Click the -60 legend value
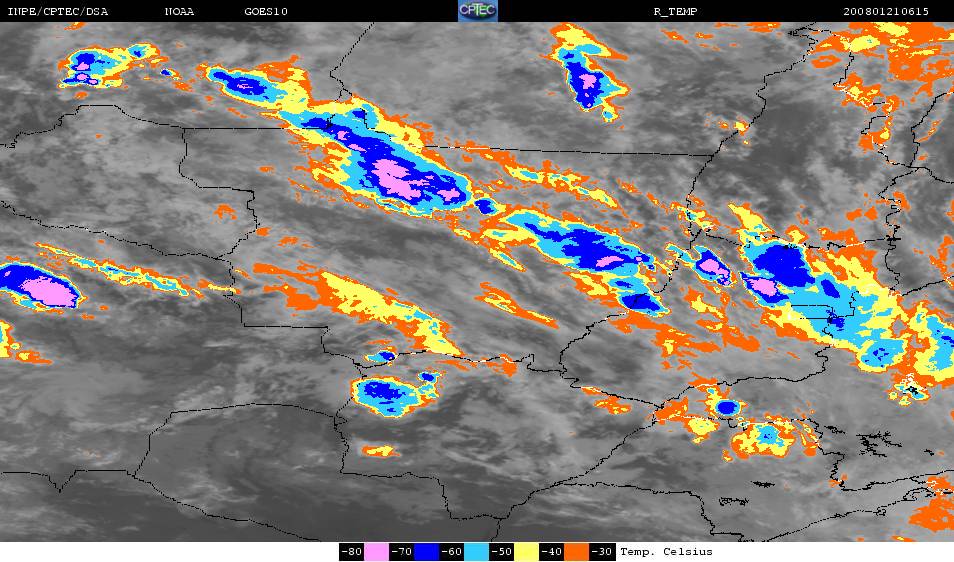Screen dimensions: 954x562 (451, 552)
